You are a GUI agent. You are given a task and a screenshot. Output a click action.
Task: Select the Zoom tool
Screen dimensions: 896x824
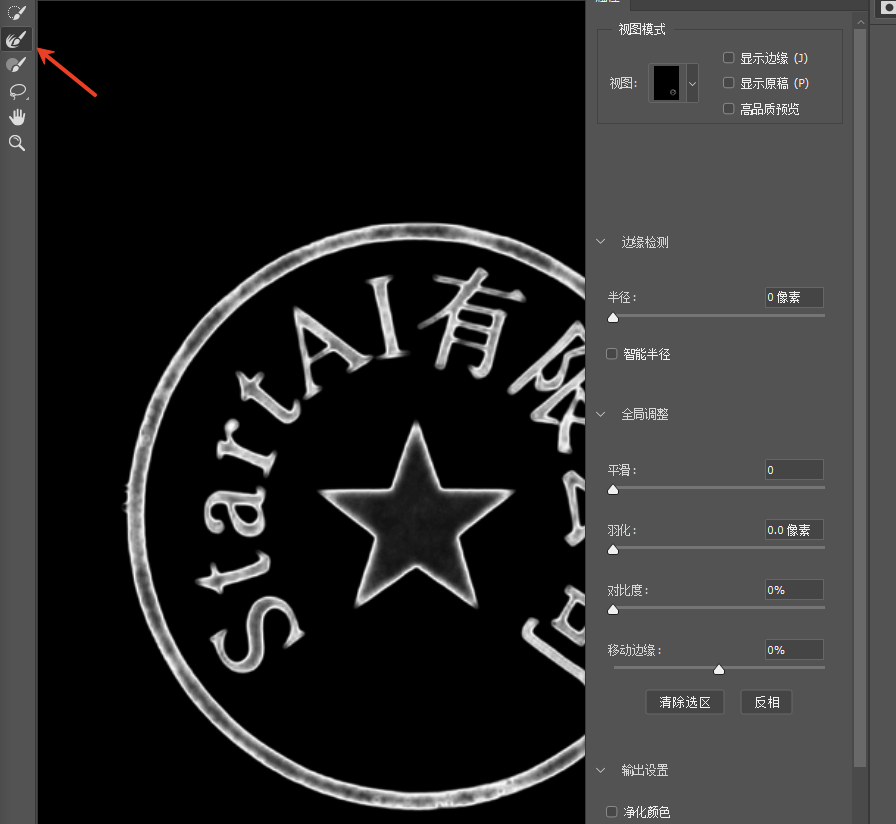click(x=17, y=143)
